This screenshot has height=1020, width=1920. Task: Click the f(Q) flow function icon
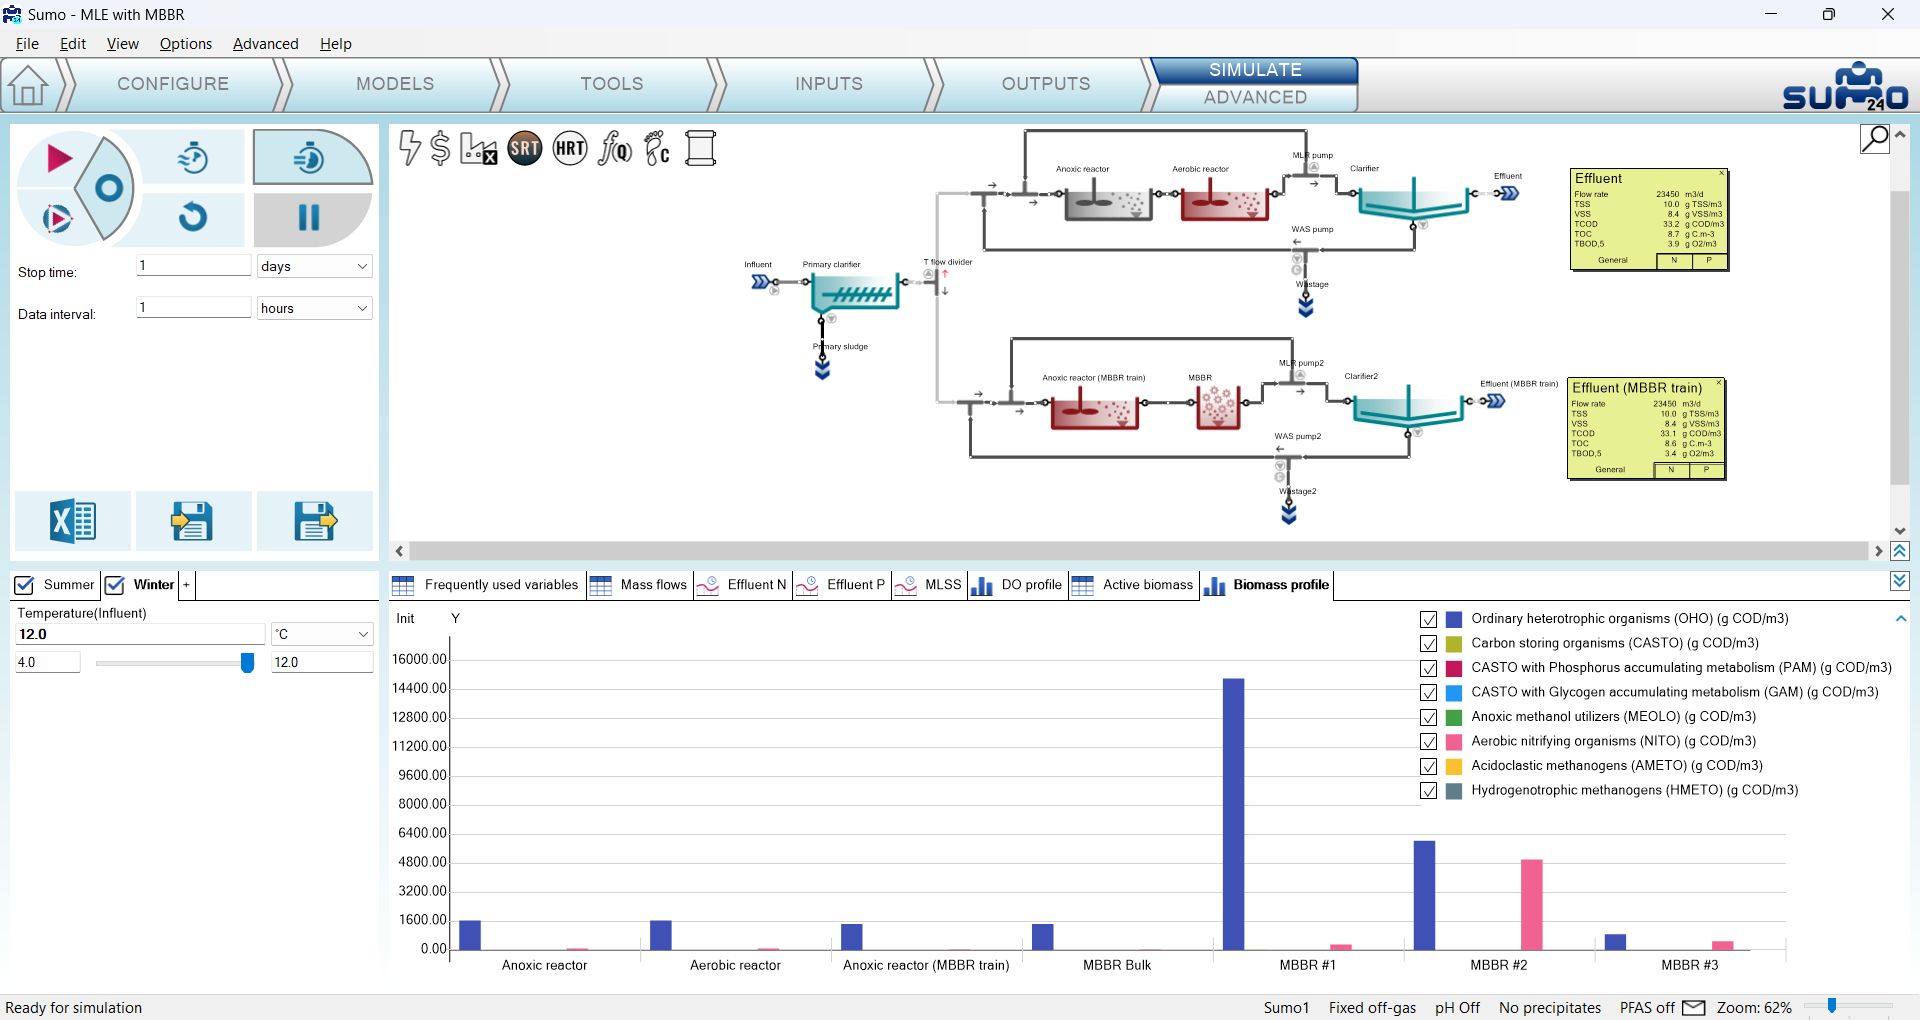coord(614,149)
